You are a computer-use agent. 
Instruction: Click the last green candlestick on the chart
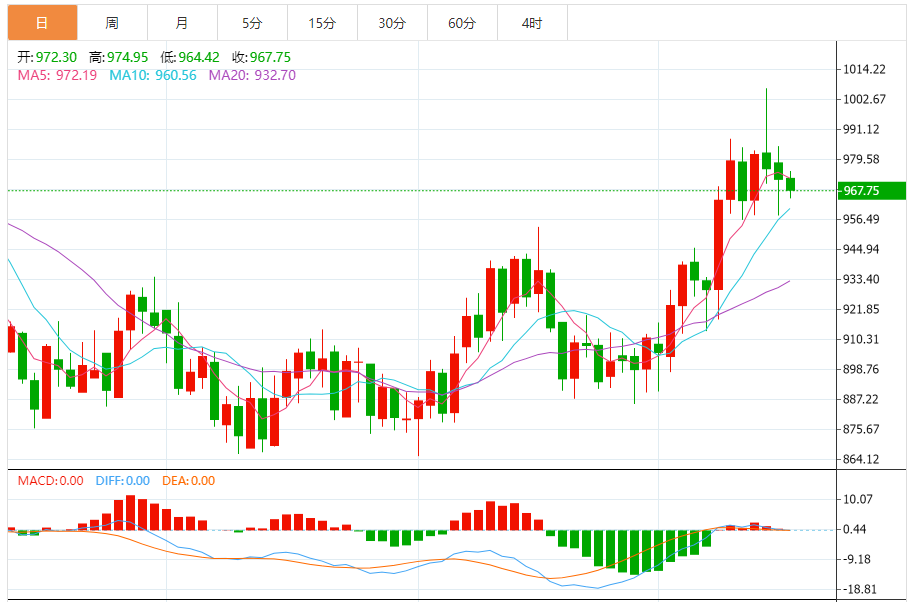point(791,184)
